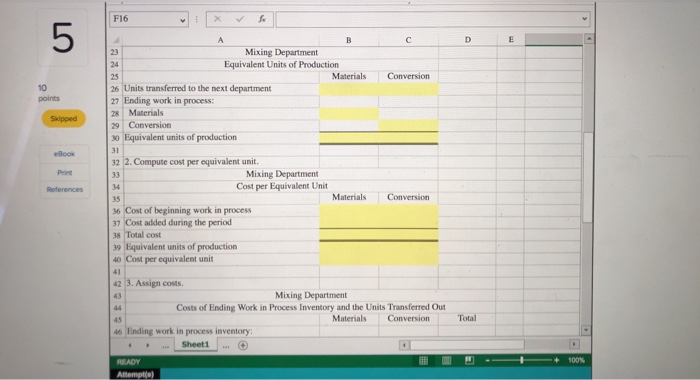The width and height of the screenshot is (700, 380).
Task: Select all cells via the corner triangle
Action: 116,40
